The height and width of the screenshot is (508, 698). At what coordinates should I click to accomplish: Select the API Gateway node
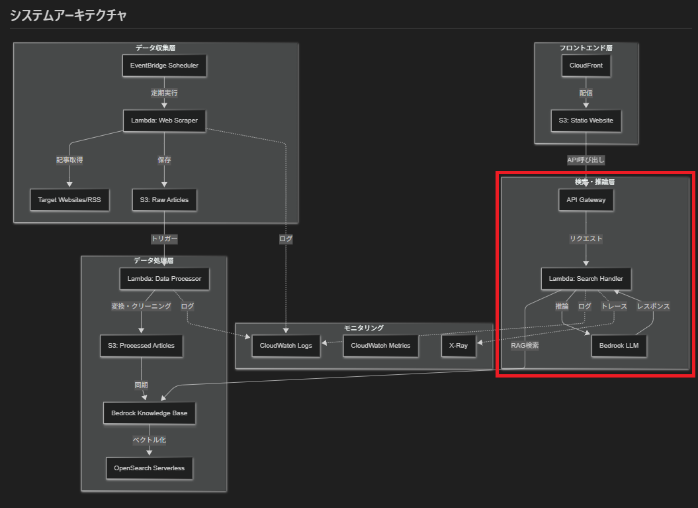tap(586, 201)
